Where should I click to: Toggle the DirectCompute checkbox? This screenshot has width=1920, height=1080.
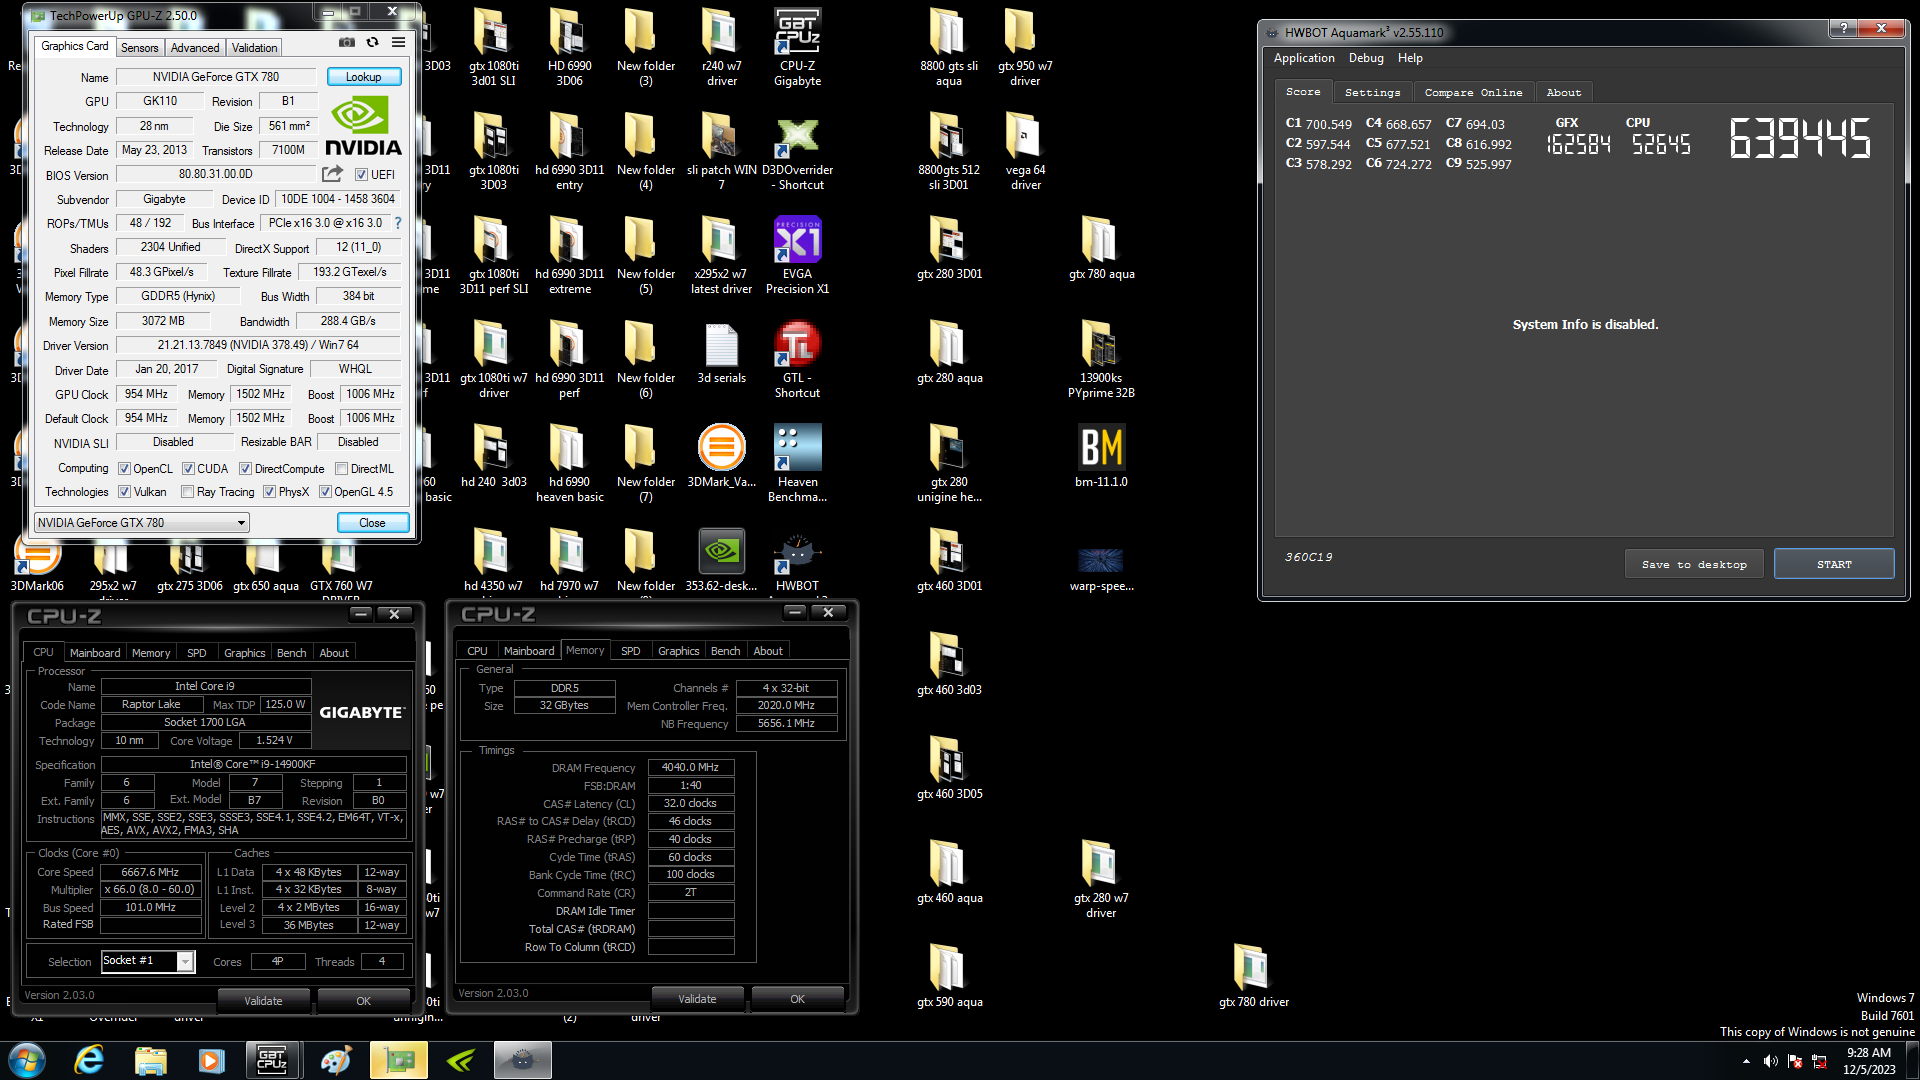pyautogui.click(x=245, y=468)
